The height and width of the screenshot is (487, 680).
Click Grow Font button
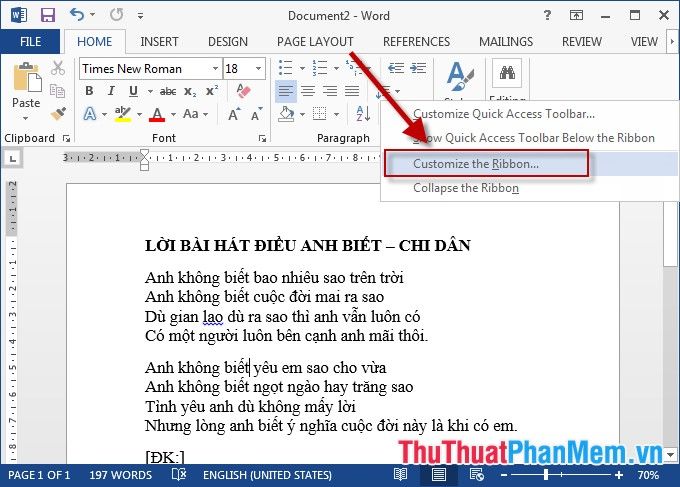(233, 114)
